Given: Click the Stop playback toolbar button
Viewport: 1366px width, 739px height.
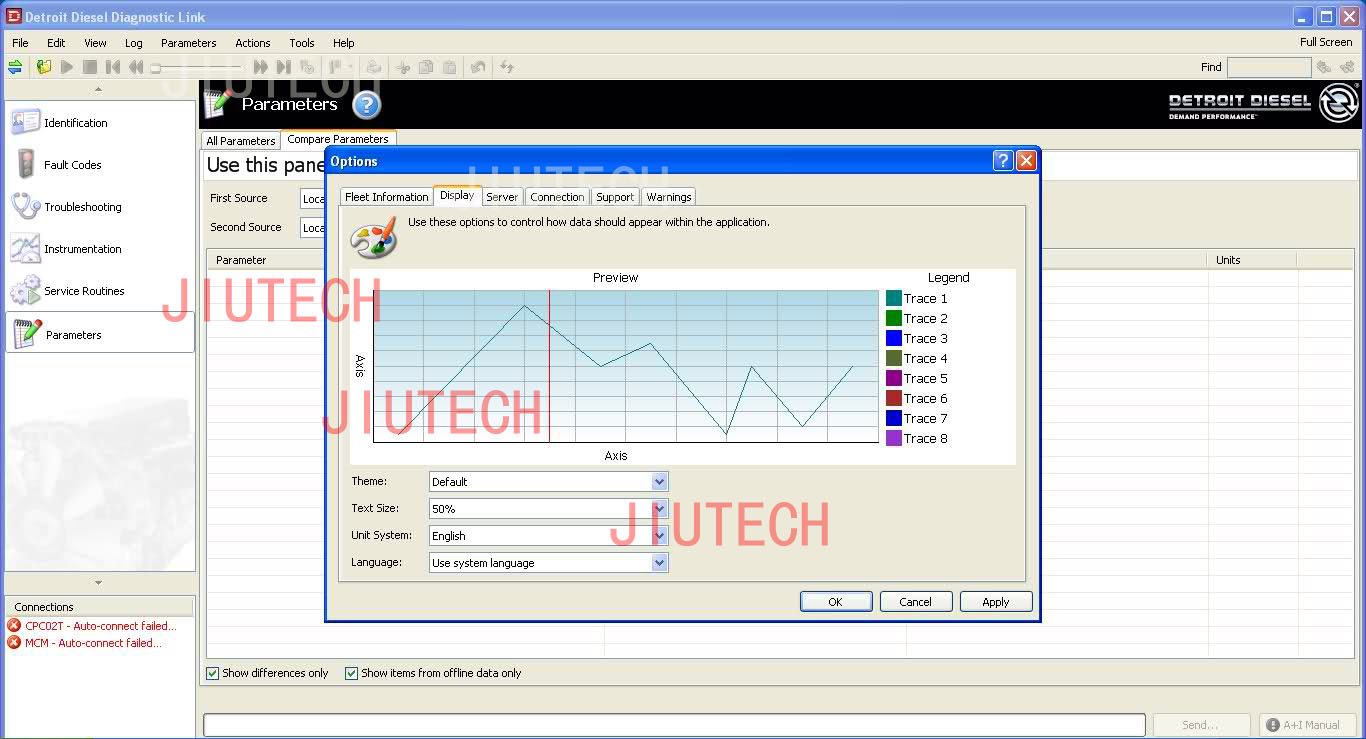Looking at the screenshot, I should coord(90,67).
